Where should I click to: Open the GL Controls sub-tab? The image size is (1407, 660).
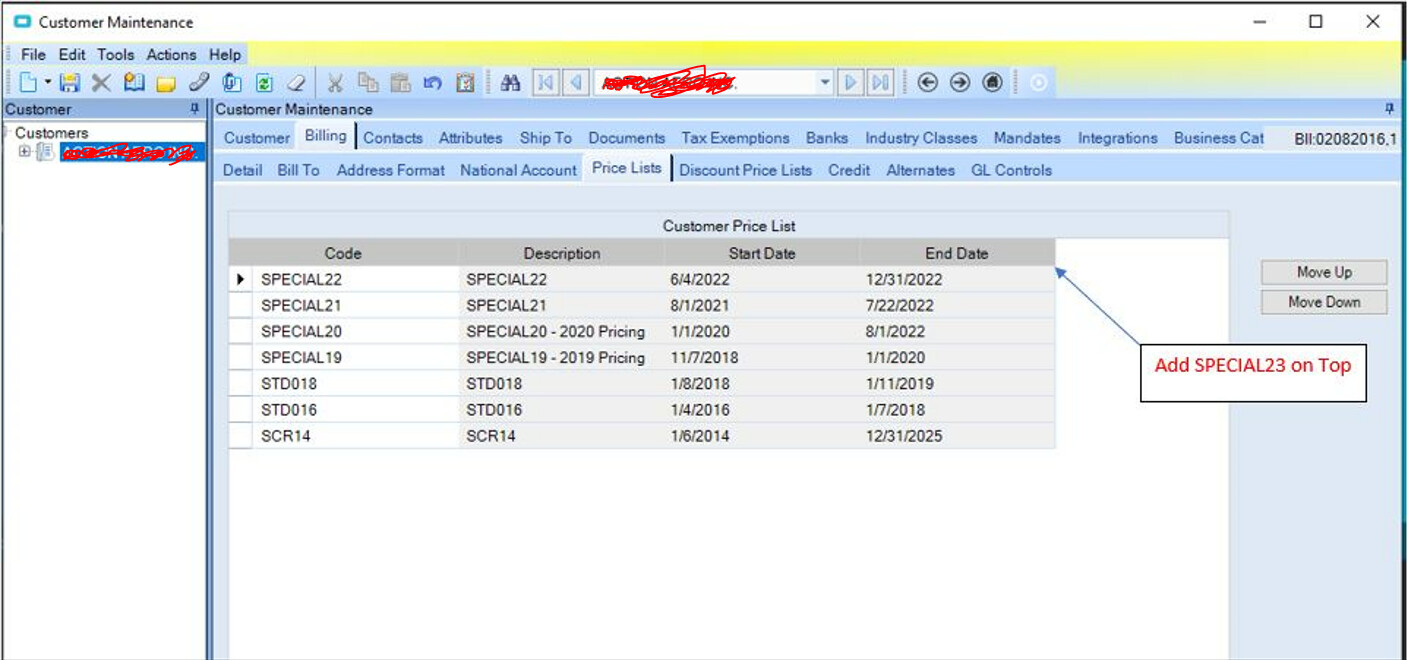pyautogui.click(x=1012, y=170)
